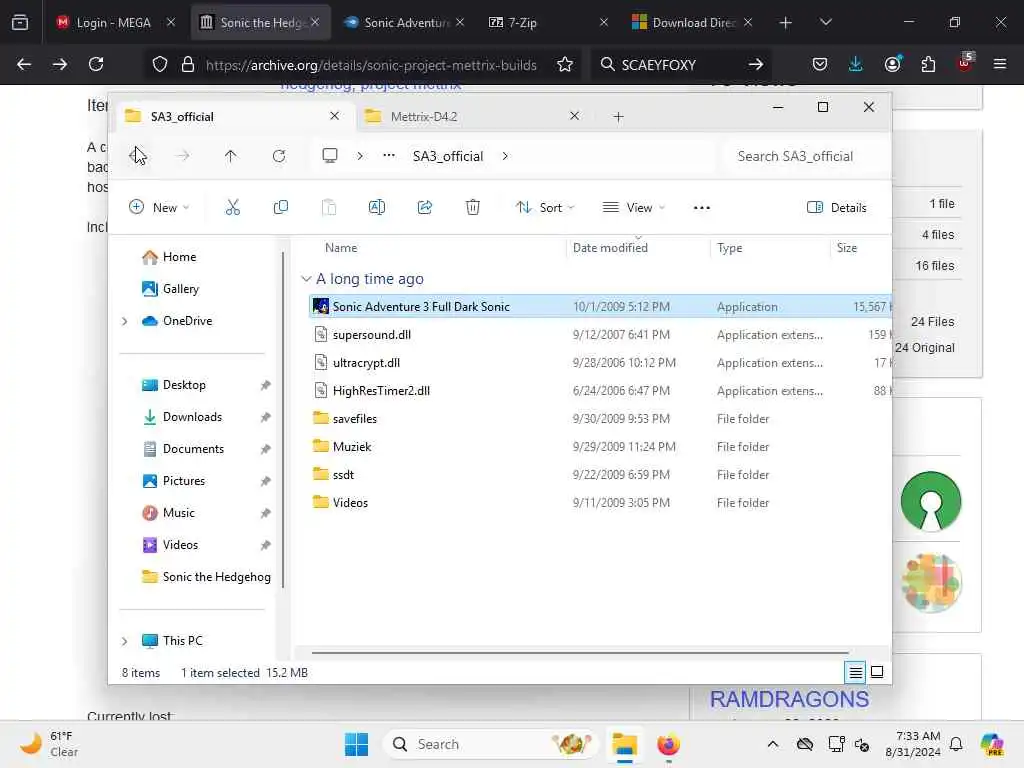Click the taskbar Search box
1024x768 pixels.
pos(490,744)
